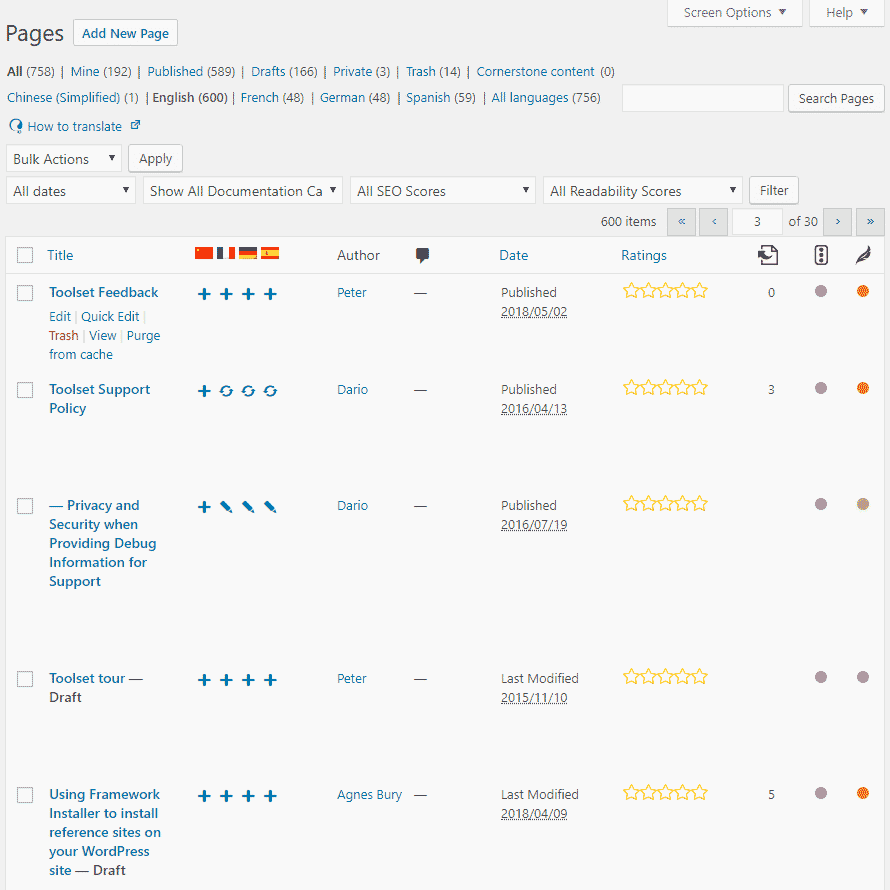Click first plus icon for Toolset Feedback

(204, 293)
